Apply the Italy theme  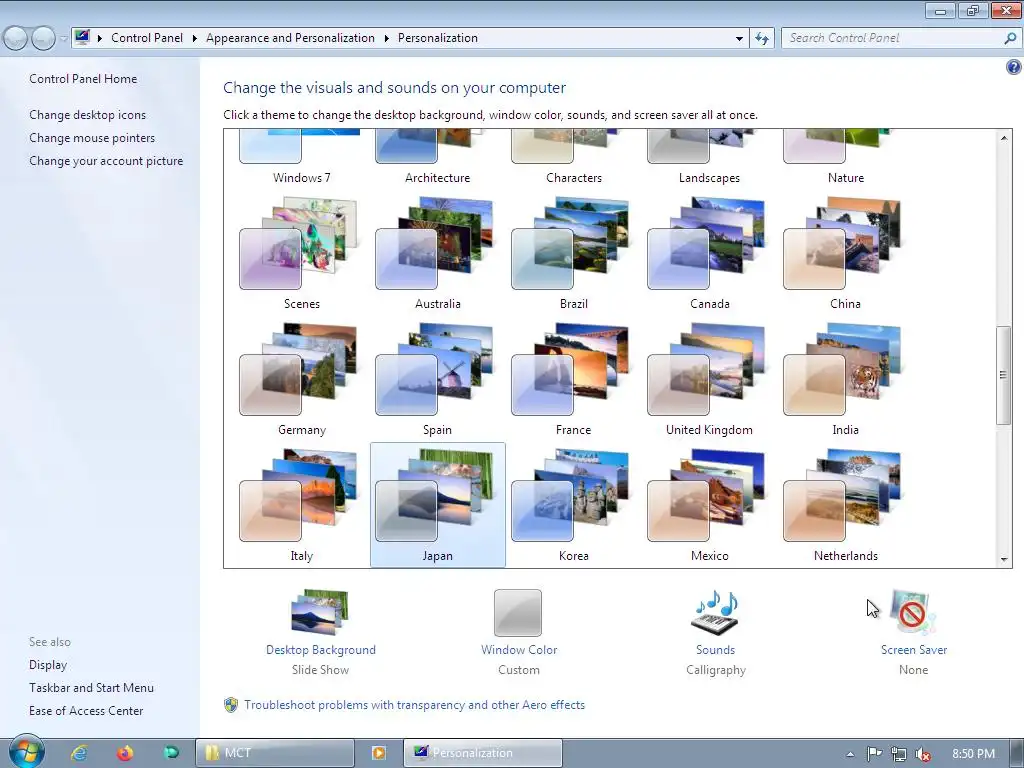coord(301,506)
